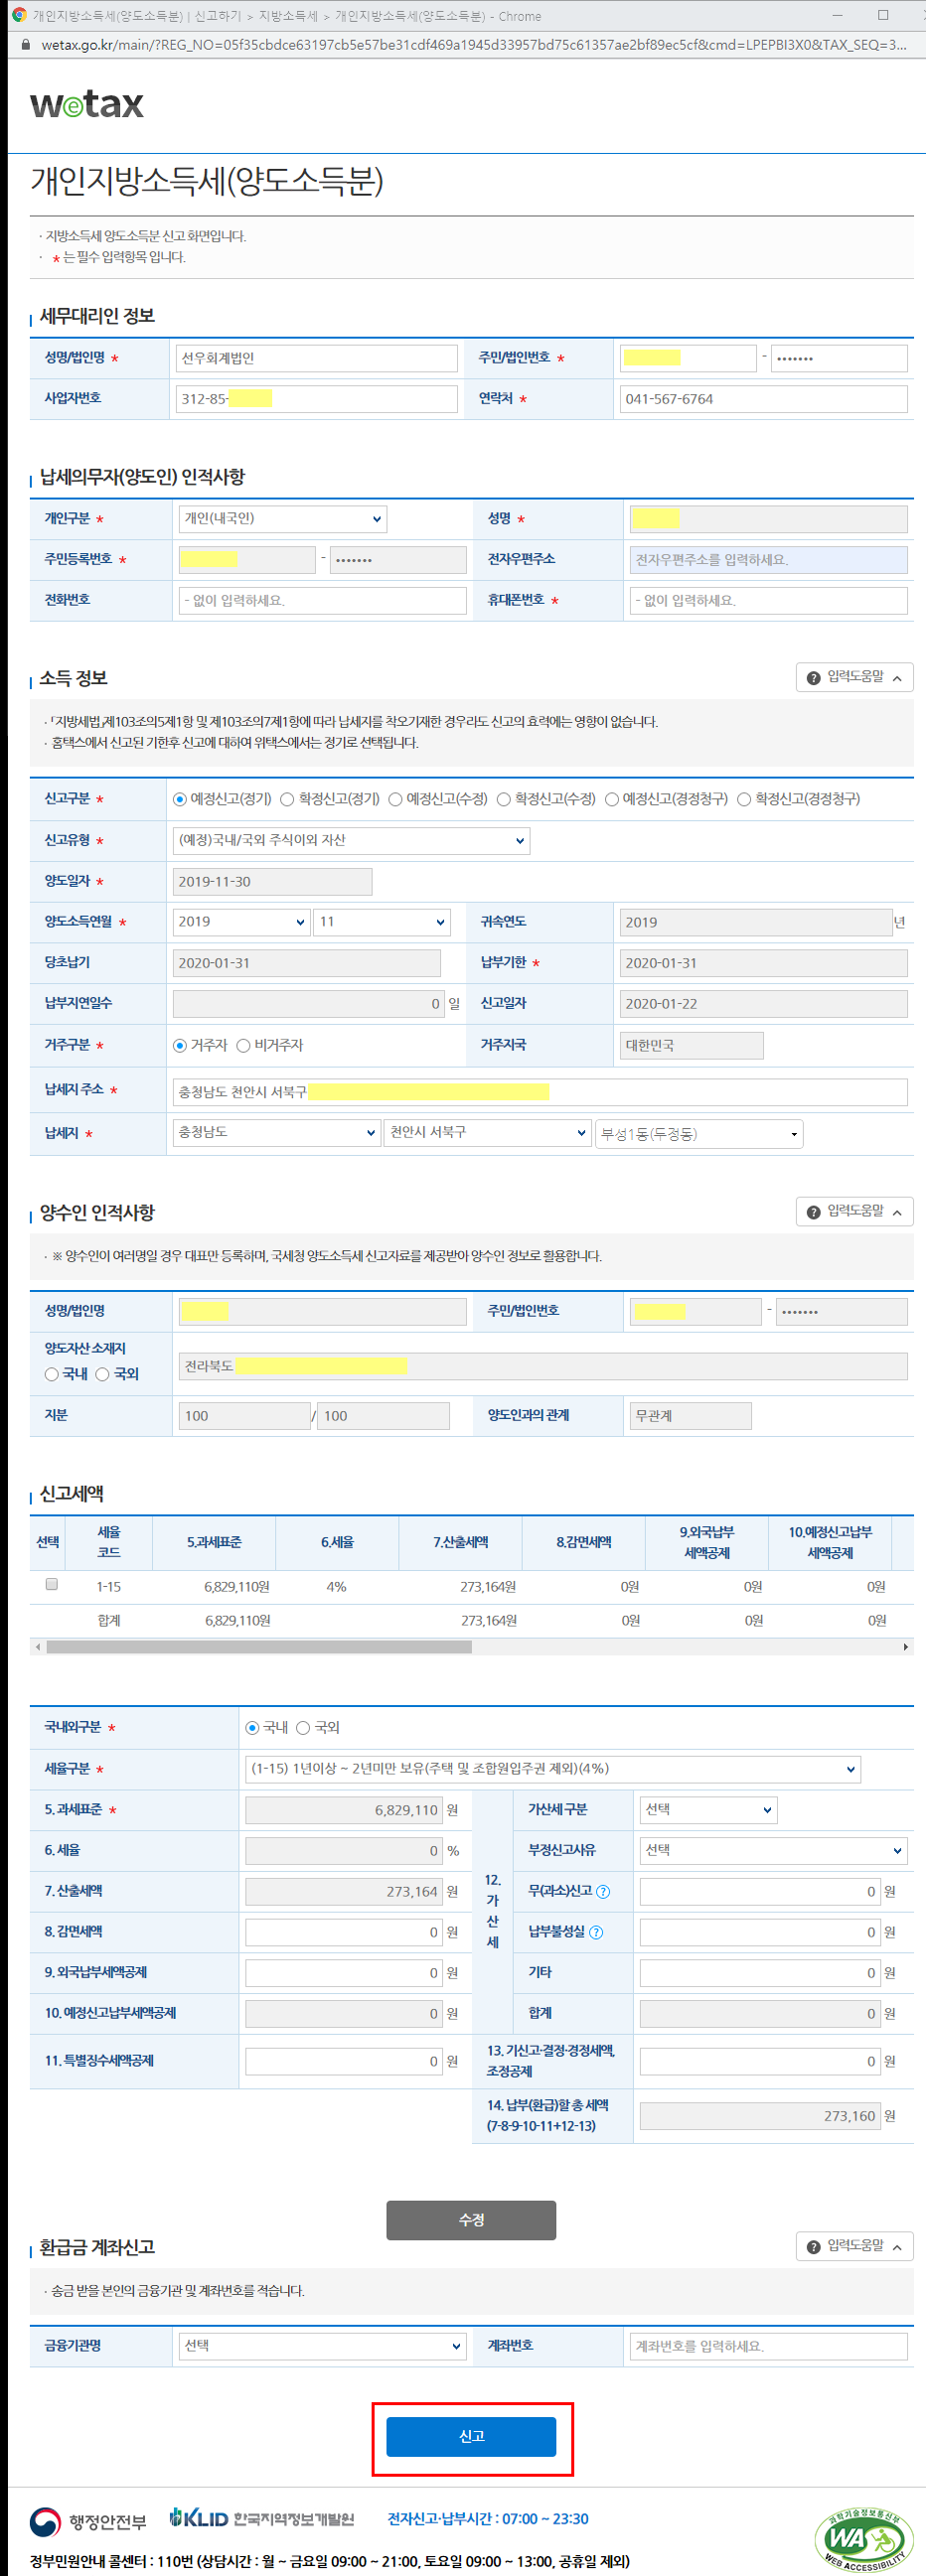Viewport: 926px width, 2576px height.
Task: Select 확정신고(경정청구) radio button
Action: point(744,799)
